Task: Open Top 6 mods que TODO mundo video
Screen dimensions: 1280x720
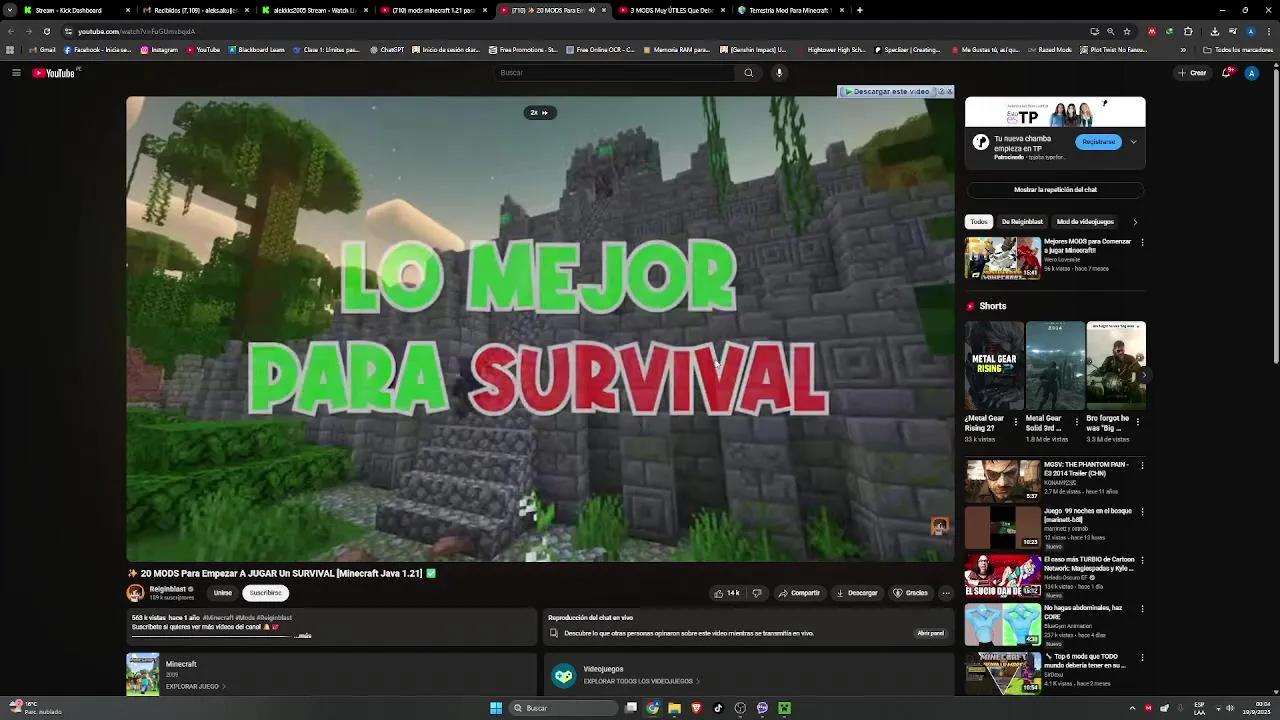Action: point(1002,673)
